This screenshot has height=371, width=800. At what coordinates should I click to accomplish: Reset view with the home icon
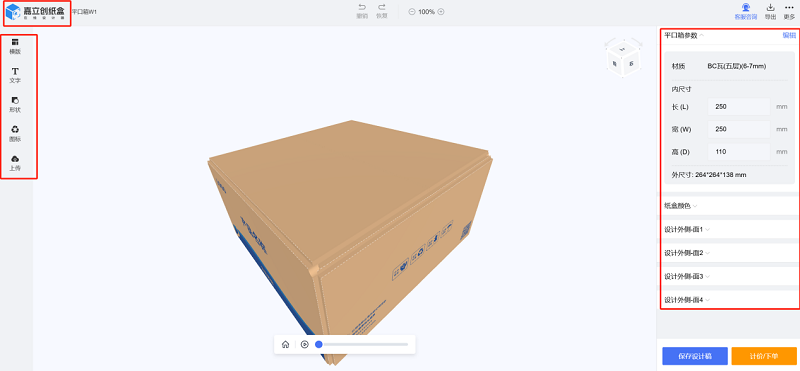(x=286, y=344)
